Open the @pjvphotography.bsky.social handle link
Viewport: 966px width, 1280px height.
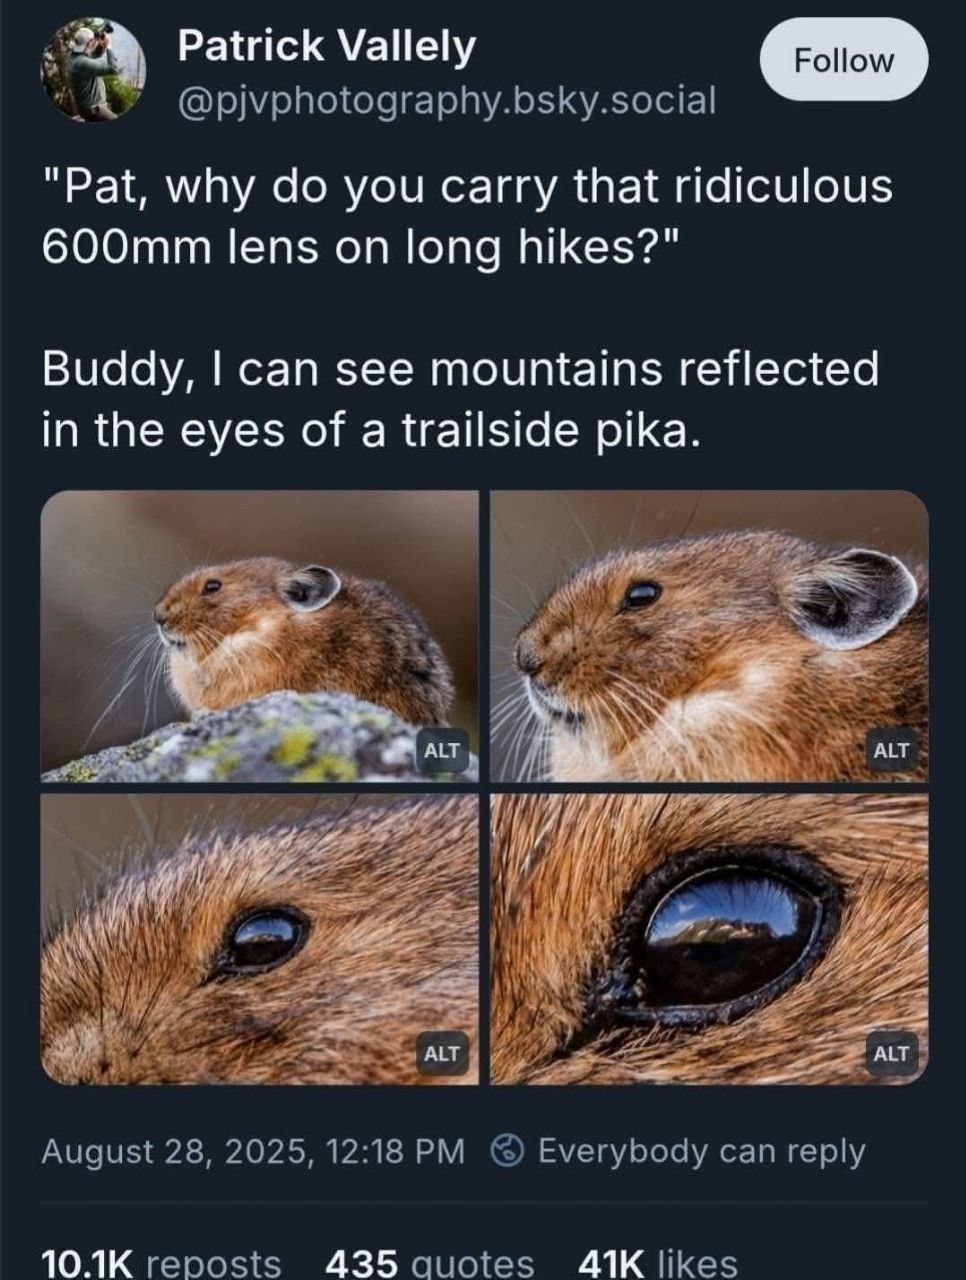coord(447,100)
